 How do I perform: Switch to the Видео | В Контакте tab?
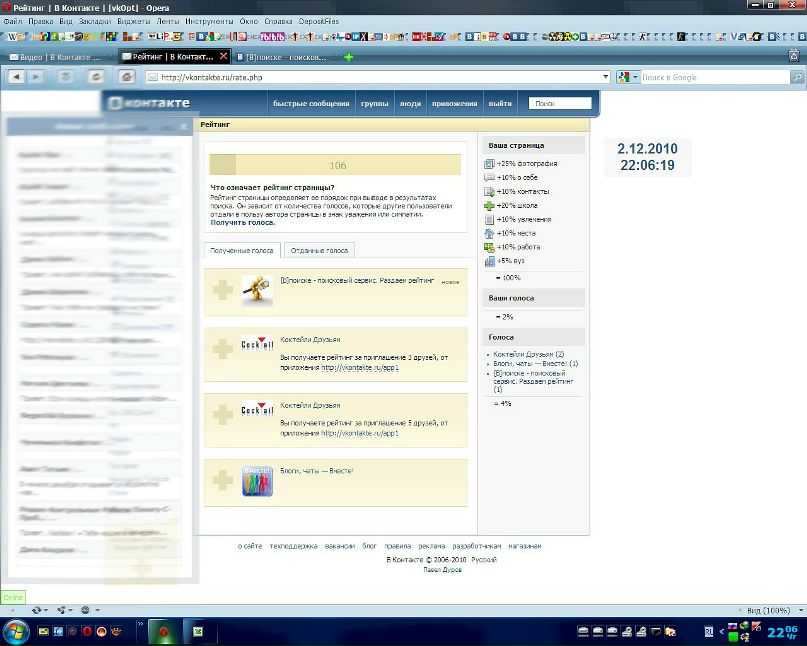pyautogui.click(x=61, y=57)
